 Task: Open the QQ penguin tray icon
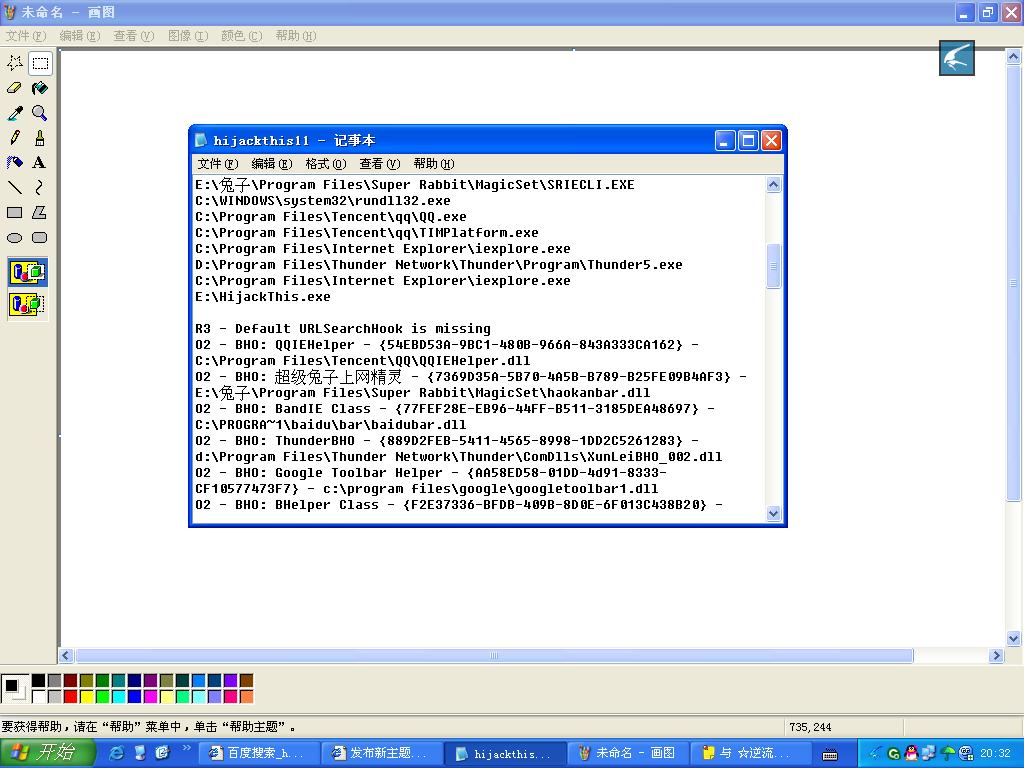click(912, 754)
